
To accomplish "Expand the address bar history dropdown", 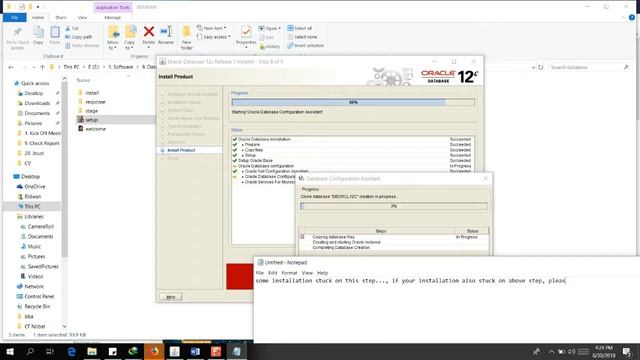I will tap(533, 67).
